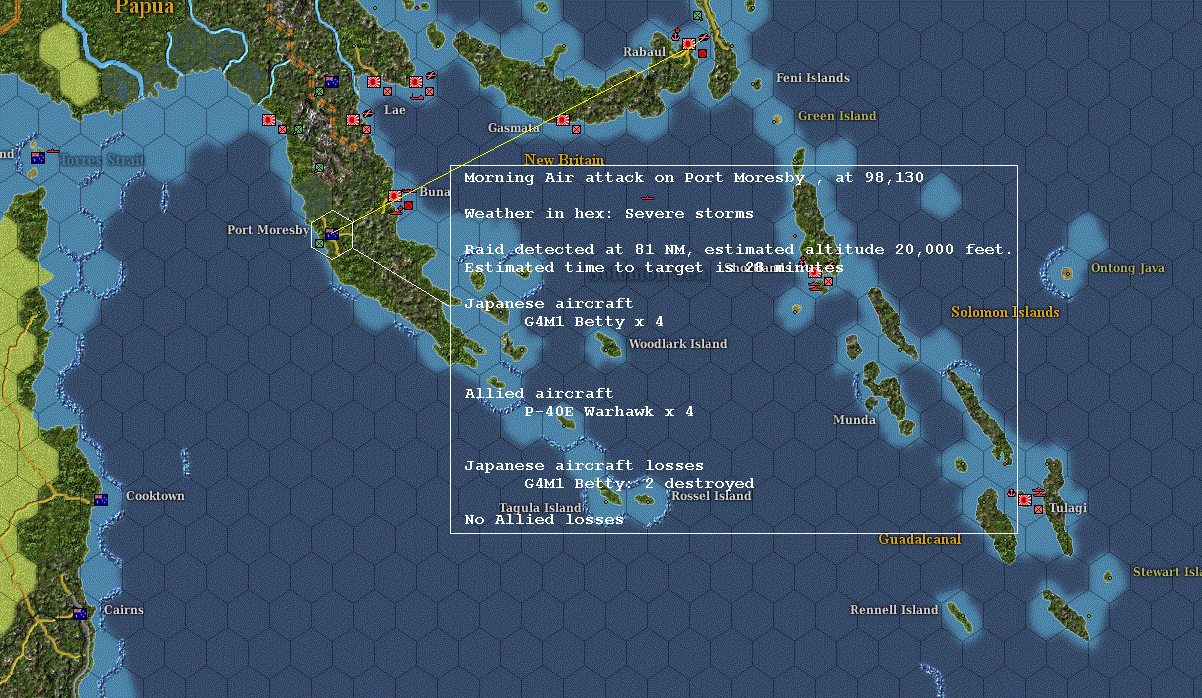Click the red crossed unit marker at Gasmata

coord(577,129)
